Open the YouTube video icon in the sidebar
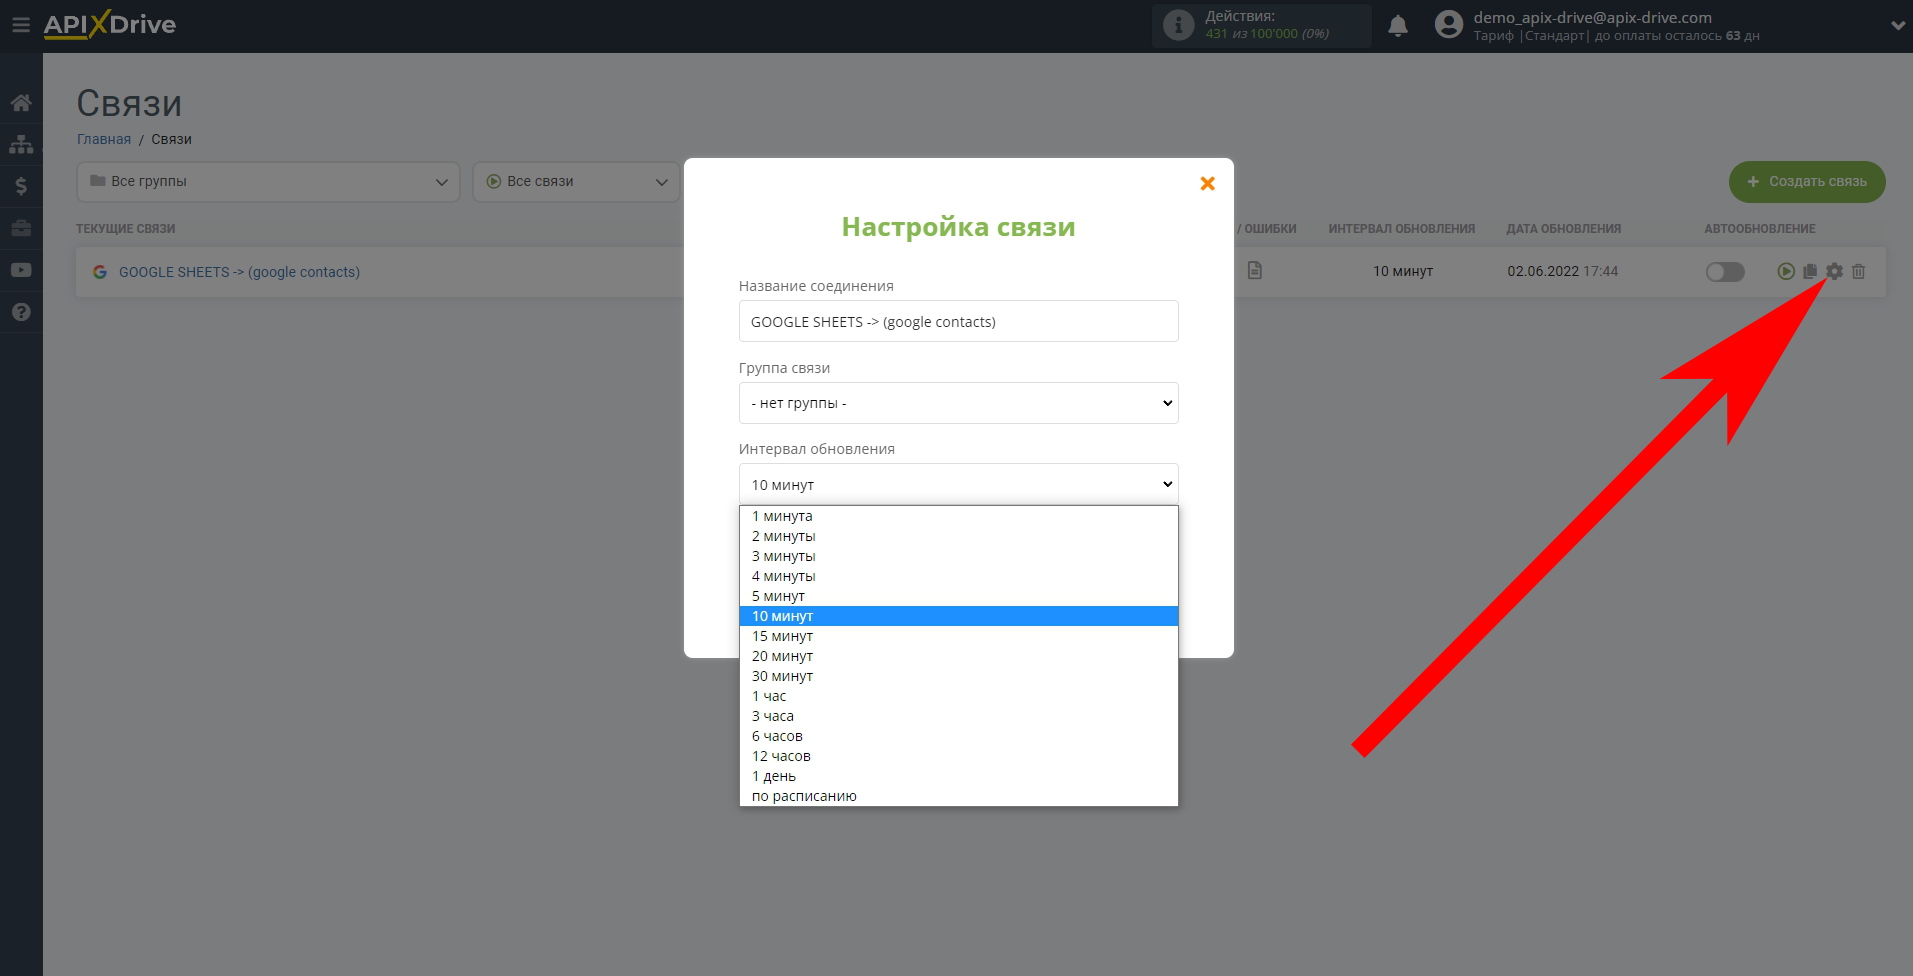 21,270
